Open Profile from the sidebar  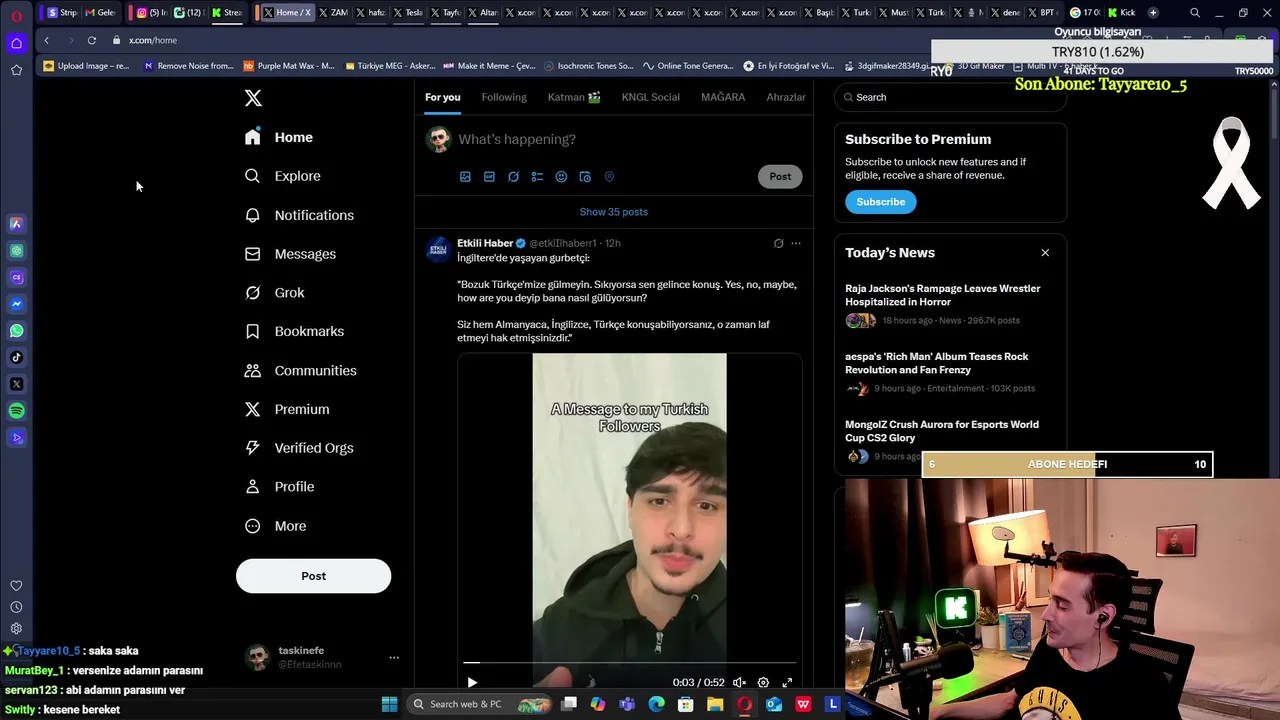point(280,487)
